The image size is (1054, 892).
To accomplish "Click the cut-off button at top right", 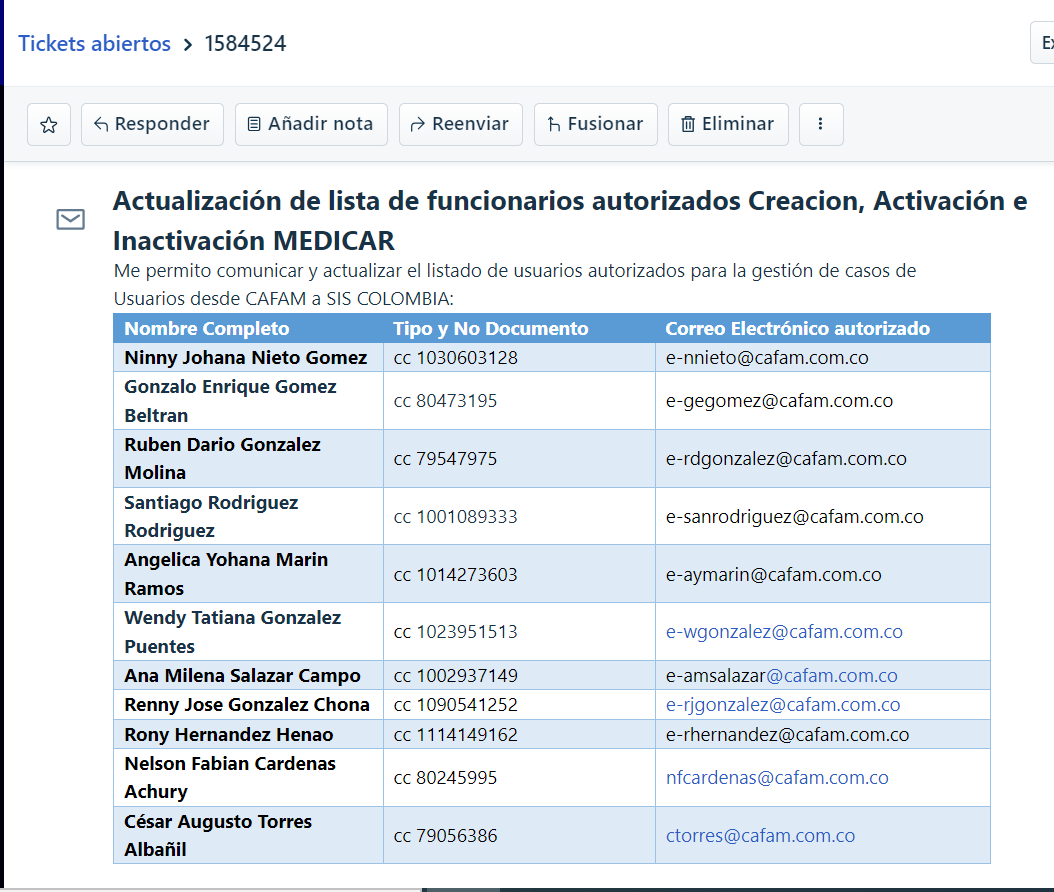I will point(1043,42).
